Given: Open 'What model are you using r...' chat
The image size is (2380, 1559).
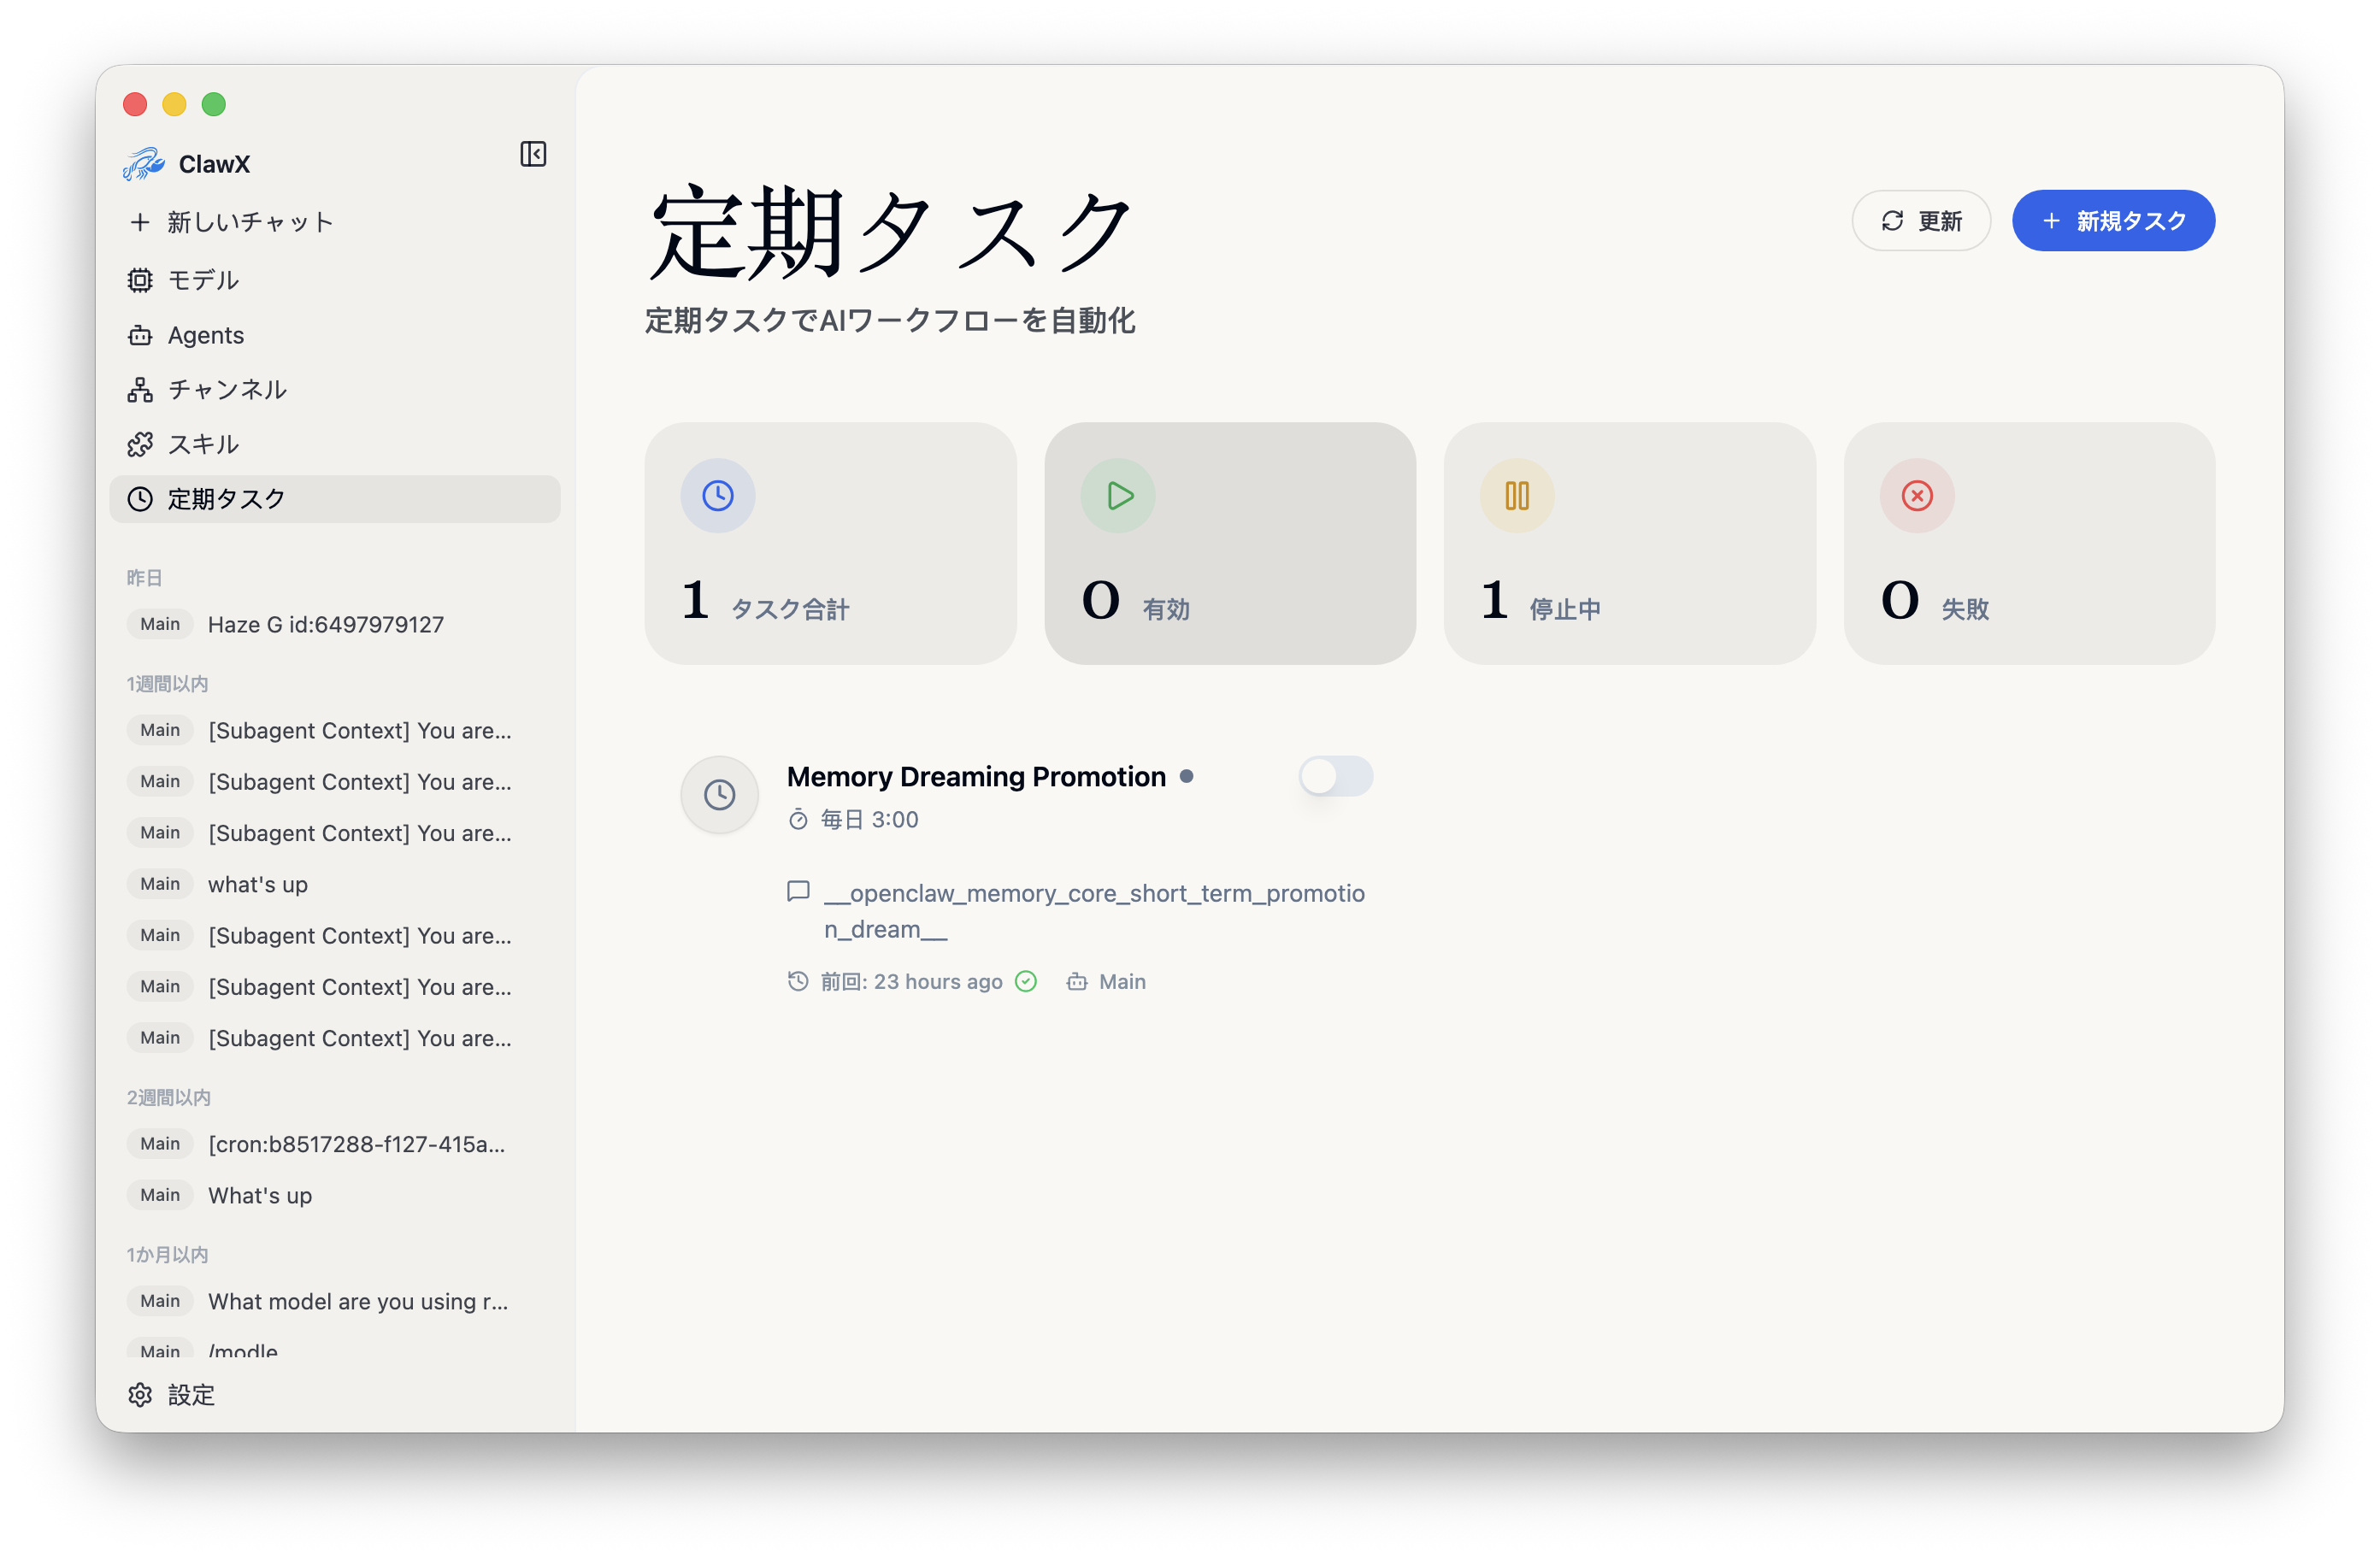Looking at the screenshot, I should tap(334, 1302).
